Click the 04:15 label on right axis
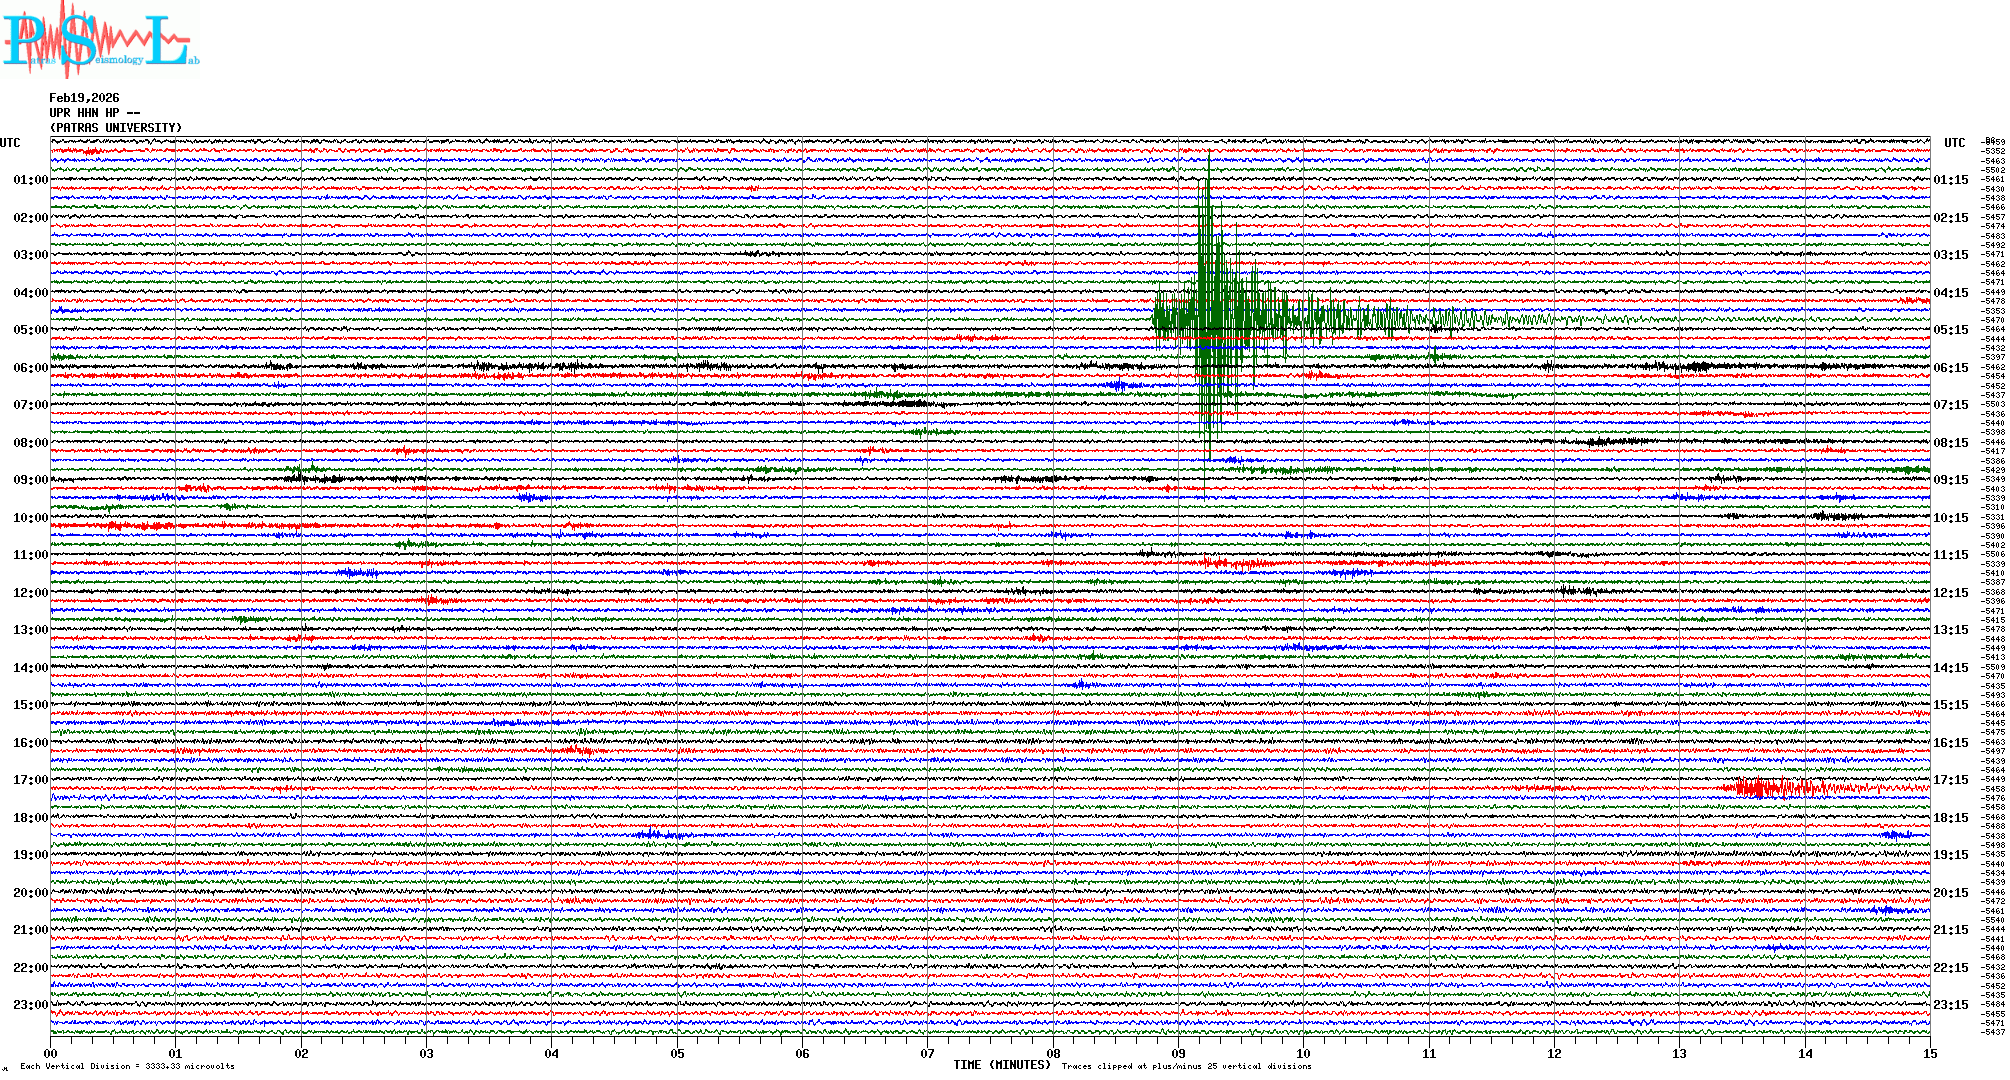This screenshot has height=1080, width=2010. click(1950, 293)
